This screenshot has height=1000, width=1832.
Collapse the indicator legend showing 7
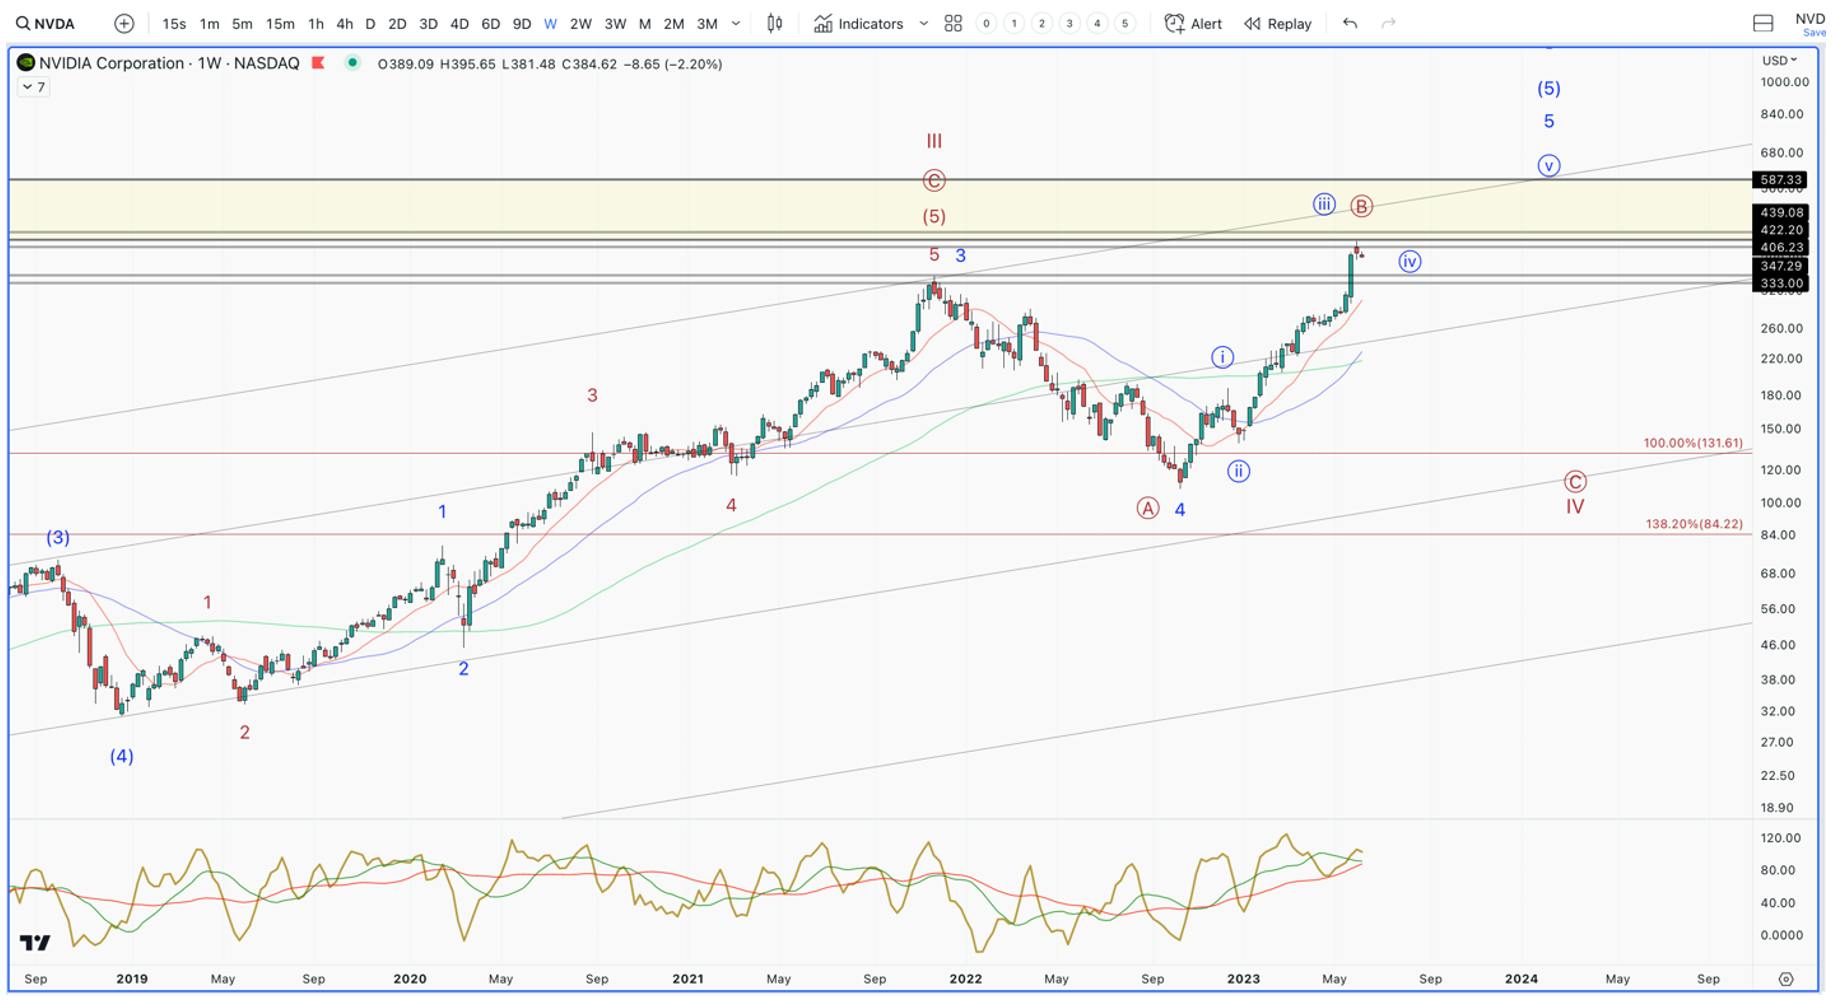pos(34,87)
